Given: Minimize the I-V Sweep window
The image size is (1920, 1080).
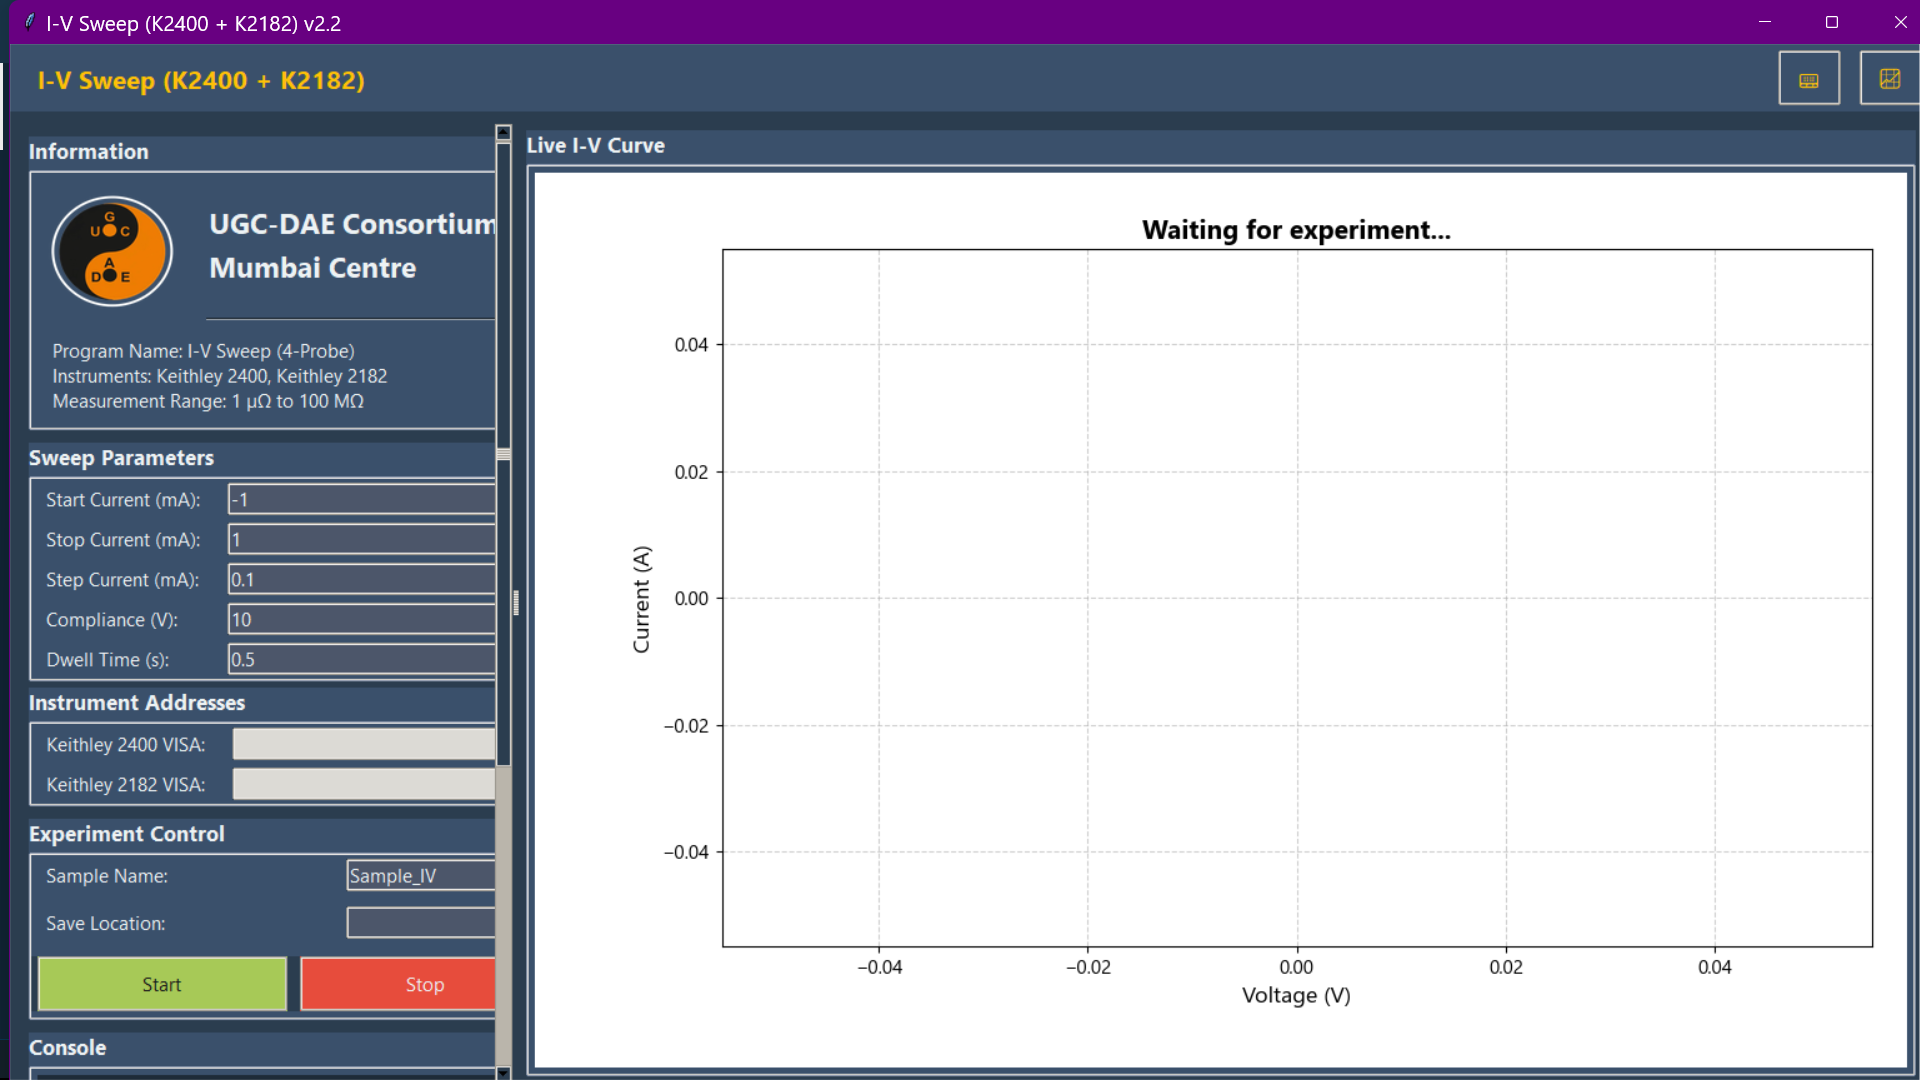Looking at the screenshot, I should coord(1764,22).
